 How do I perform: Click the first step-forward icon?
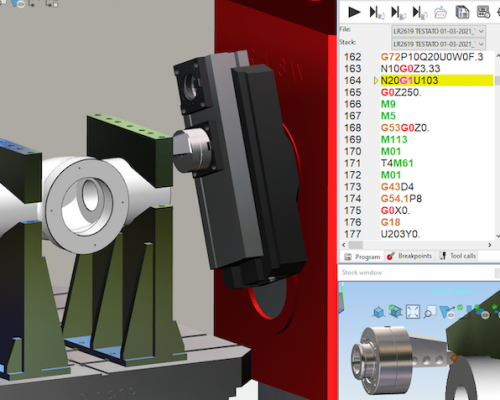[x=376, y=12]
